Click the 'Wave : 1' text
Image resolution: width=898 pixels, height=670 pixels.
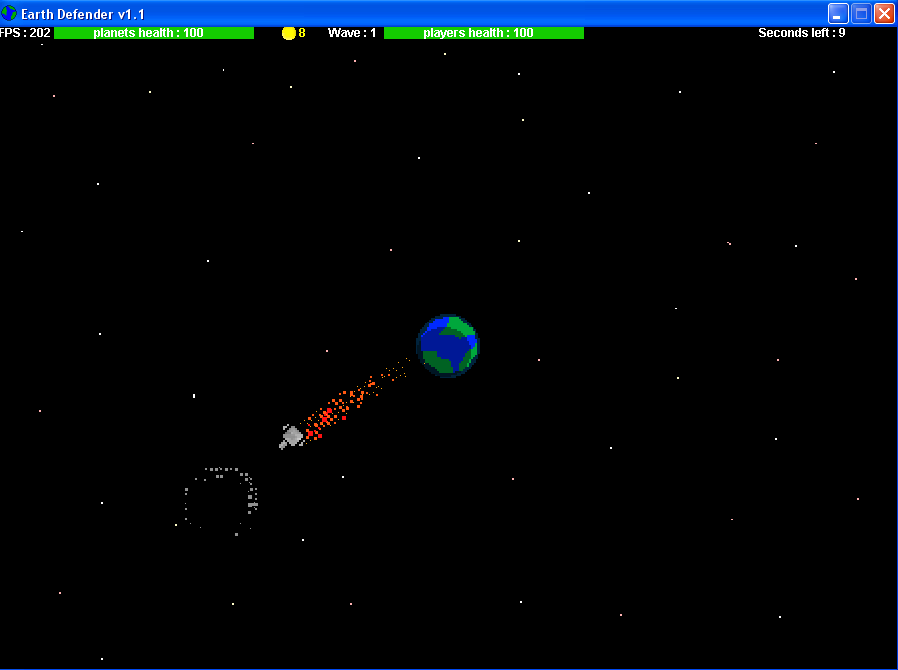pos(352,33)
